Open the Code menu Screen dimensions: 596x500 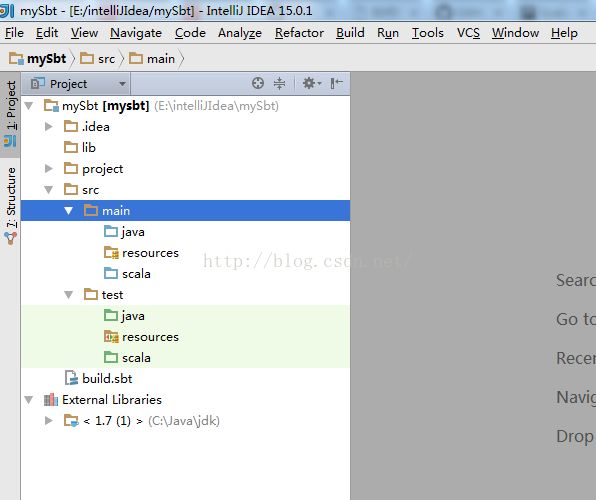tap(190, 33)
